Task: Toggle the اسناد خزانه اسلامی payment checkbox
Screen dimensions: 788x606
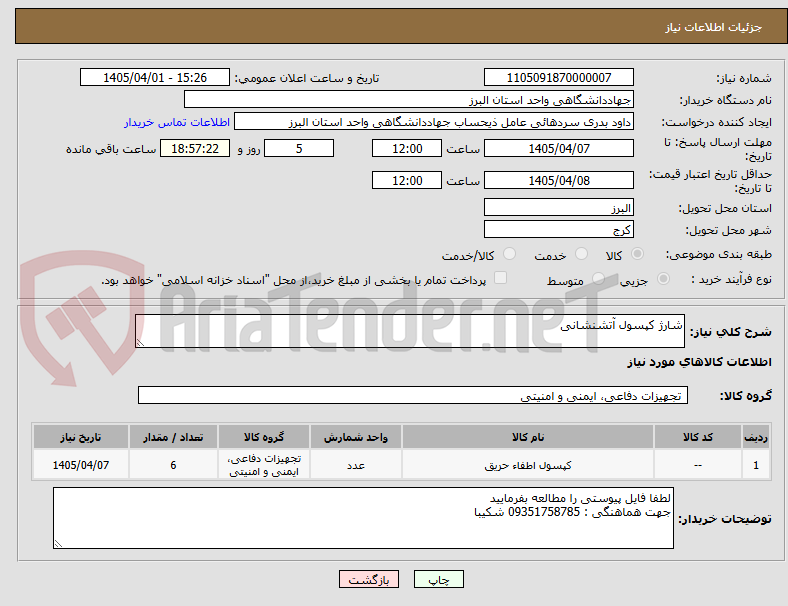Action: (x=501, y=278)
